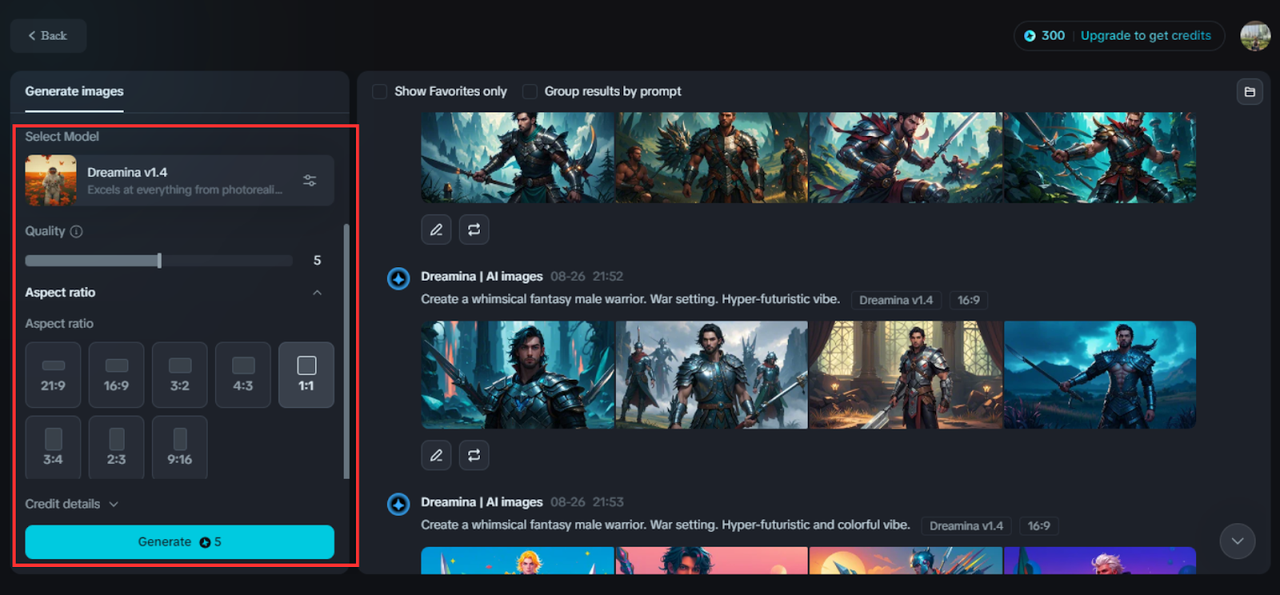Open fourth thumbnail in the 21:52 row
The image size is (1280, 595).
pos(1100,375)
